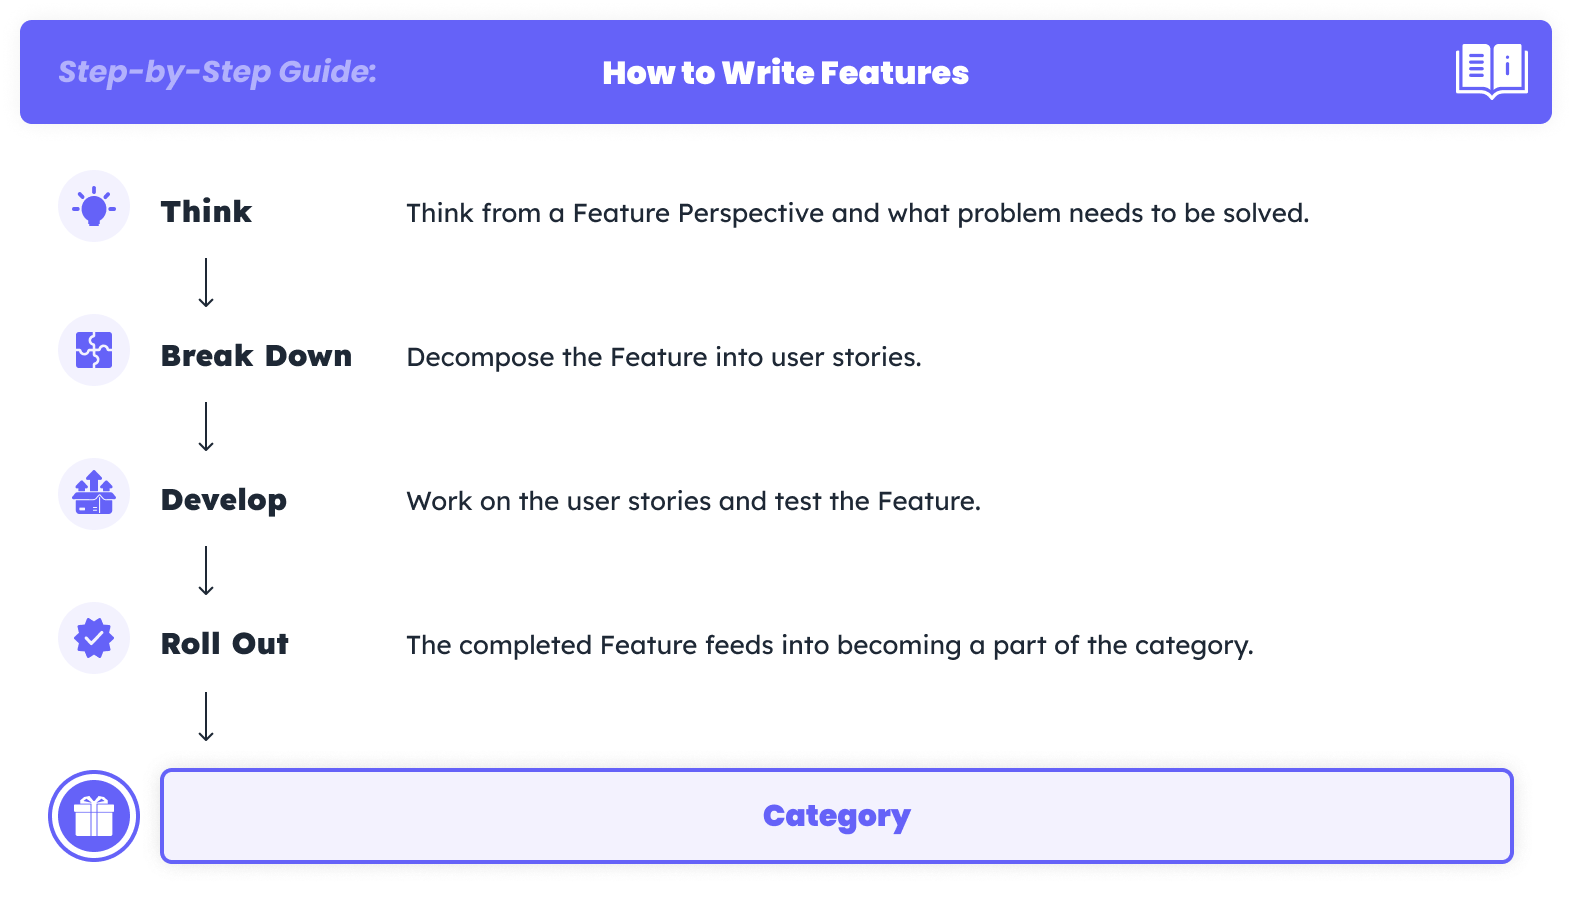
Task: Select the Roll Out step label
Action: (x=225, y=644)
